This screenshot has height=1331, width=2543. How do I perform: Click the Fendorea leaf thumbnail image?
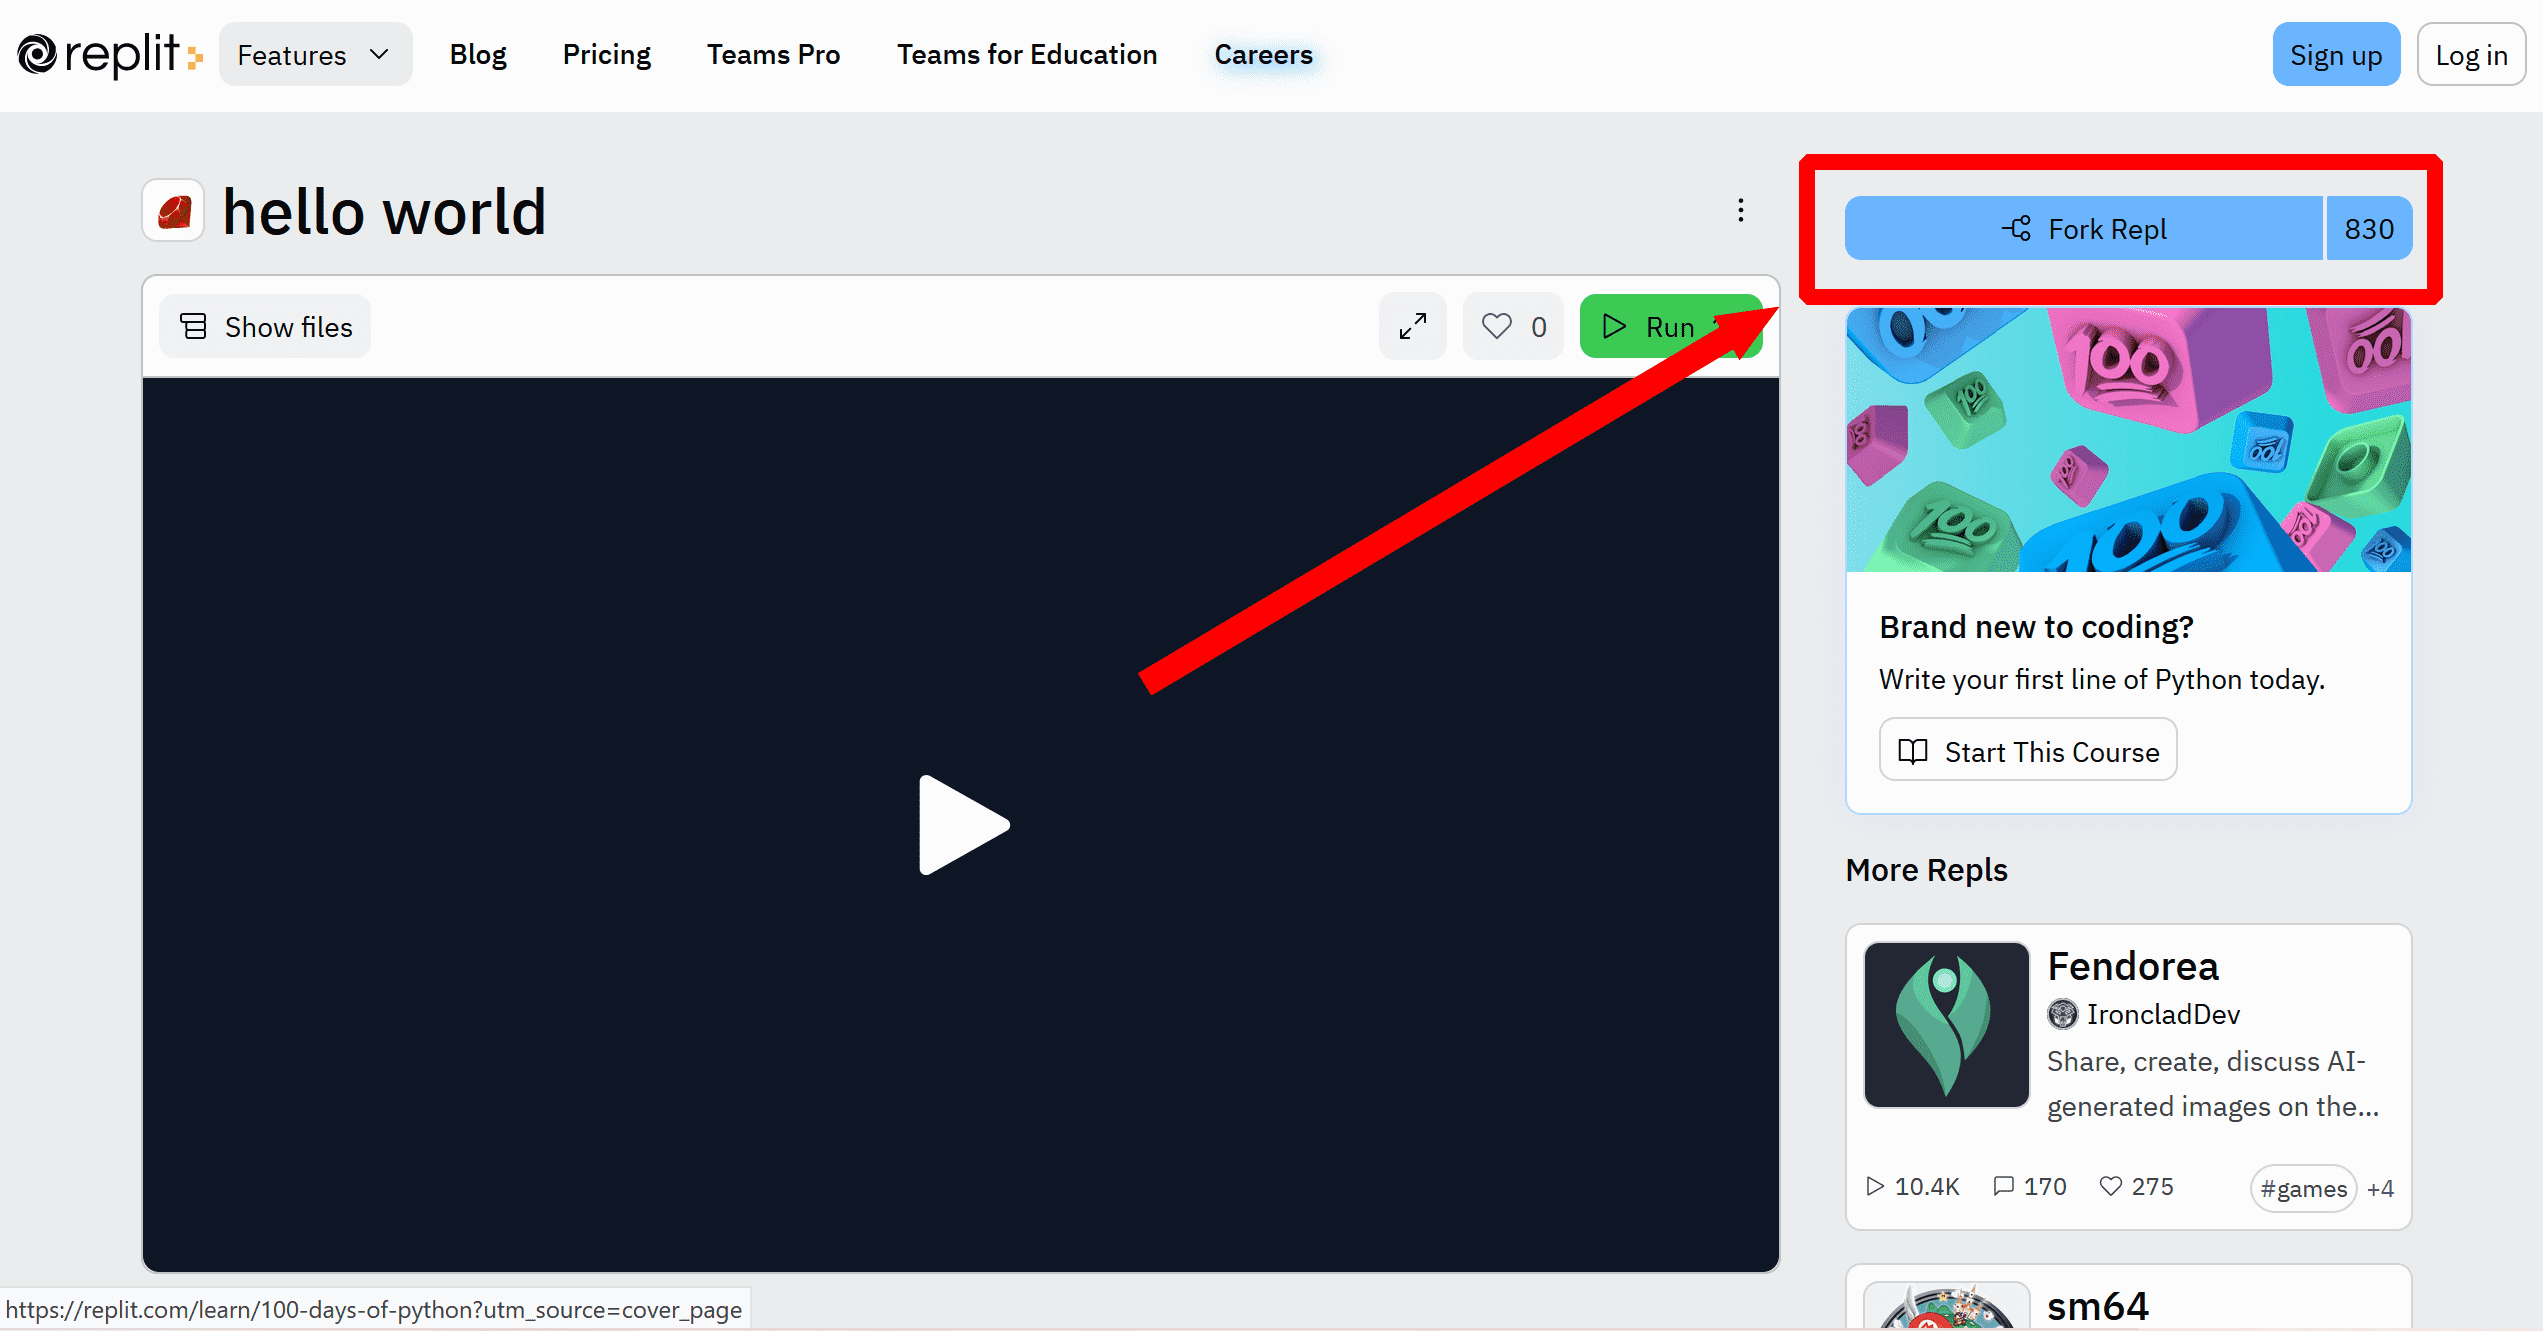[x=1946, y=1025]
